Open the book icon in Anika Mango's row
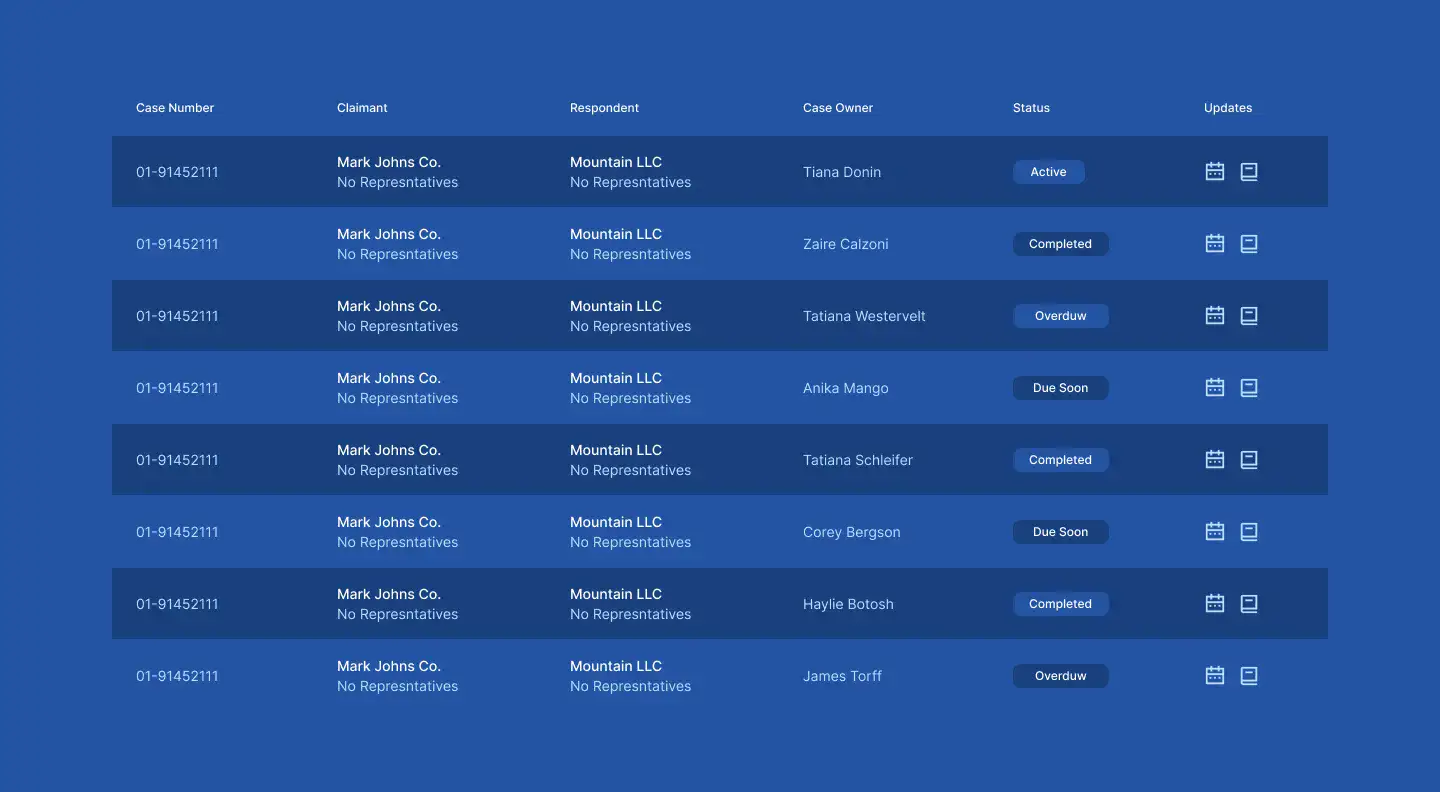The height and width of the screenshot is (792, 1440). click(x=1249, y=387)
